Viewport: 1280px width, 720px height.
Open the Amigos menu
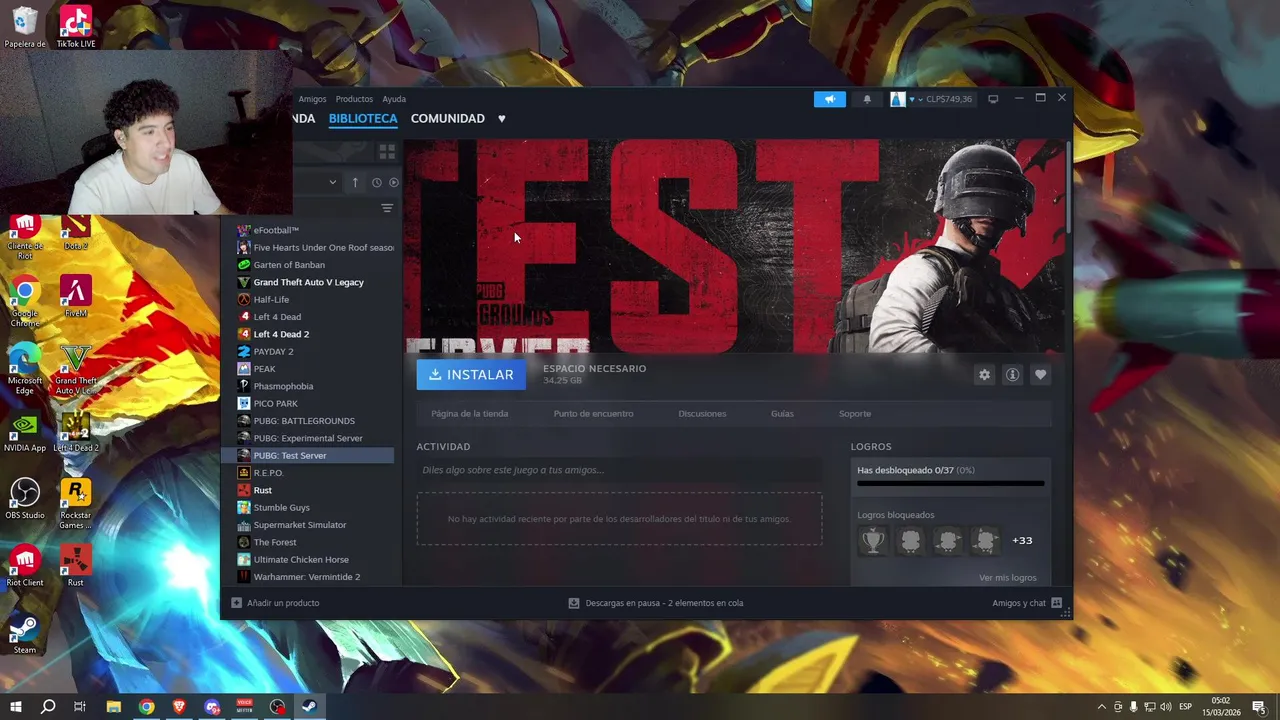click(x=312, y=99)
